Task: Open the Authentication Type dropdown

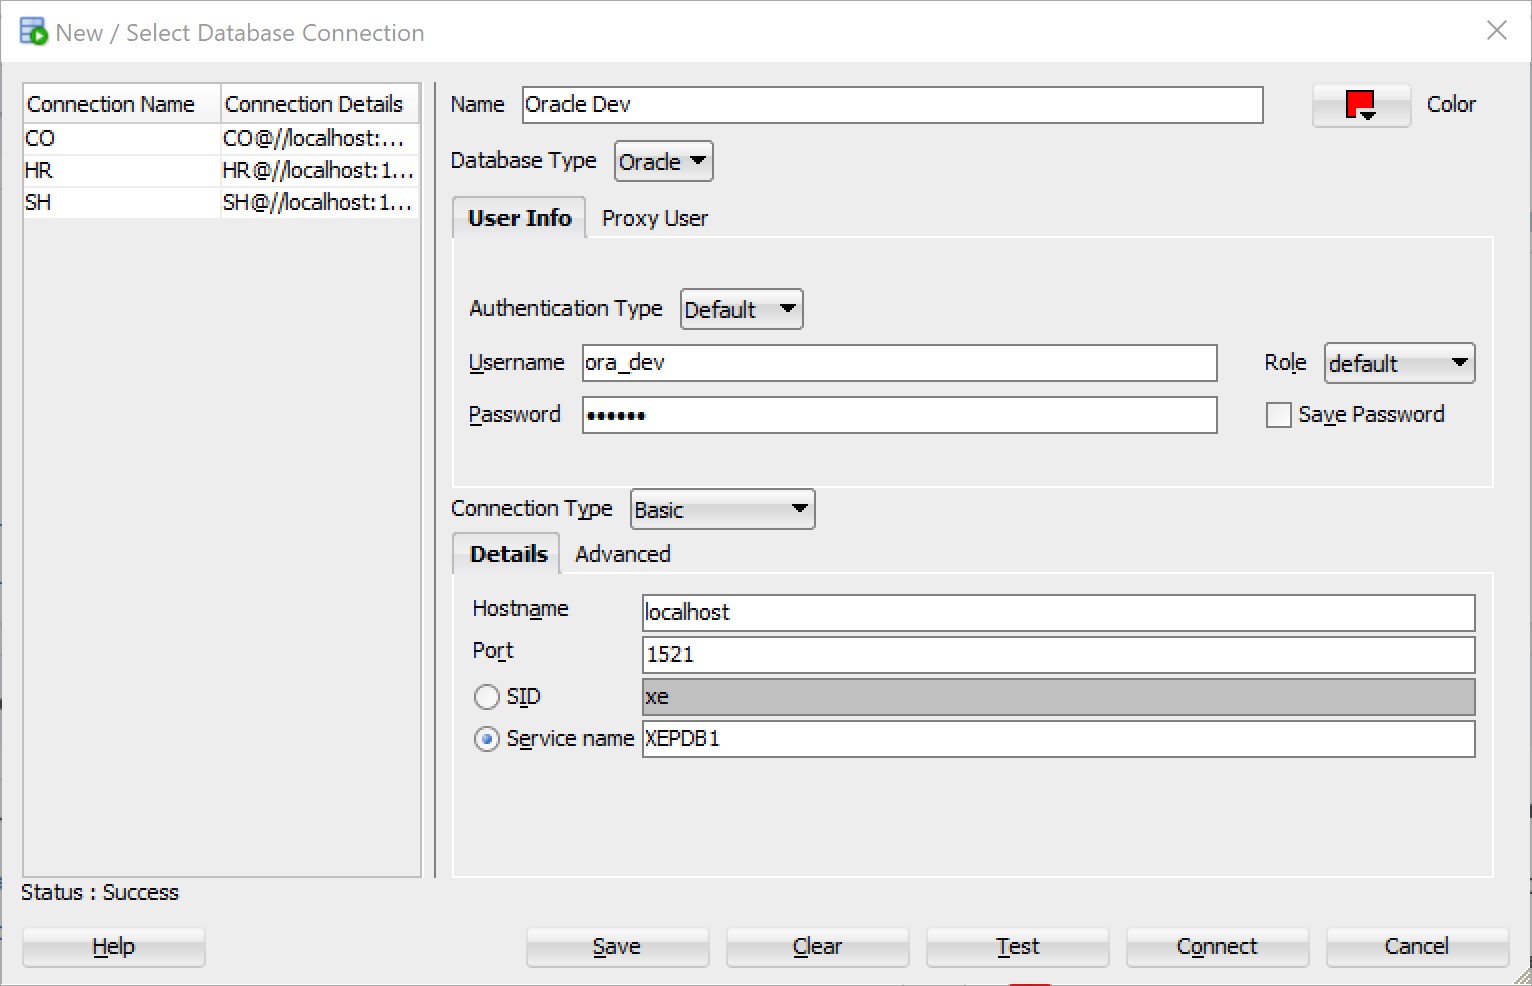Action: click(741, 309)
